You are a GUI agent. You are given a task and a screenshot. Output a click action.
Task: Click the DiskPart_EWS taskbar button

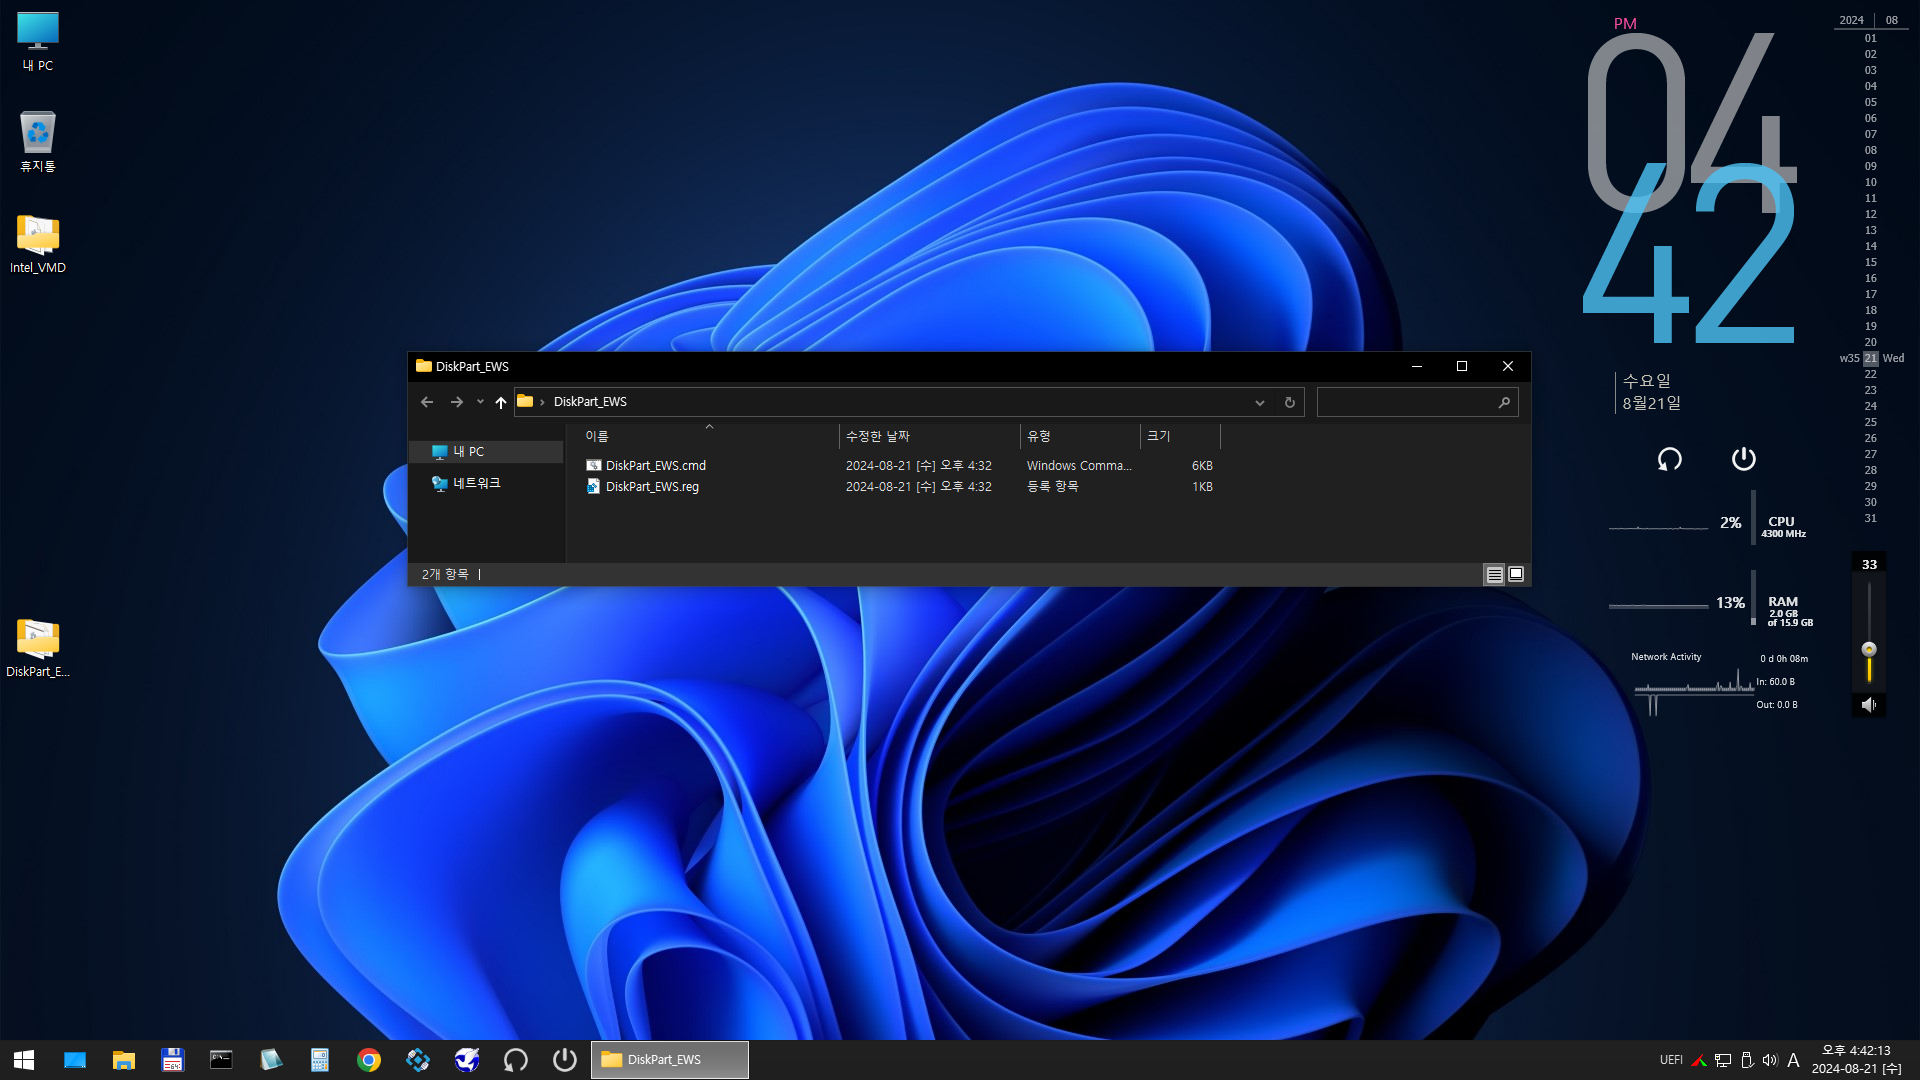click(670, 1060)
